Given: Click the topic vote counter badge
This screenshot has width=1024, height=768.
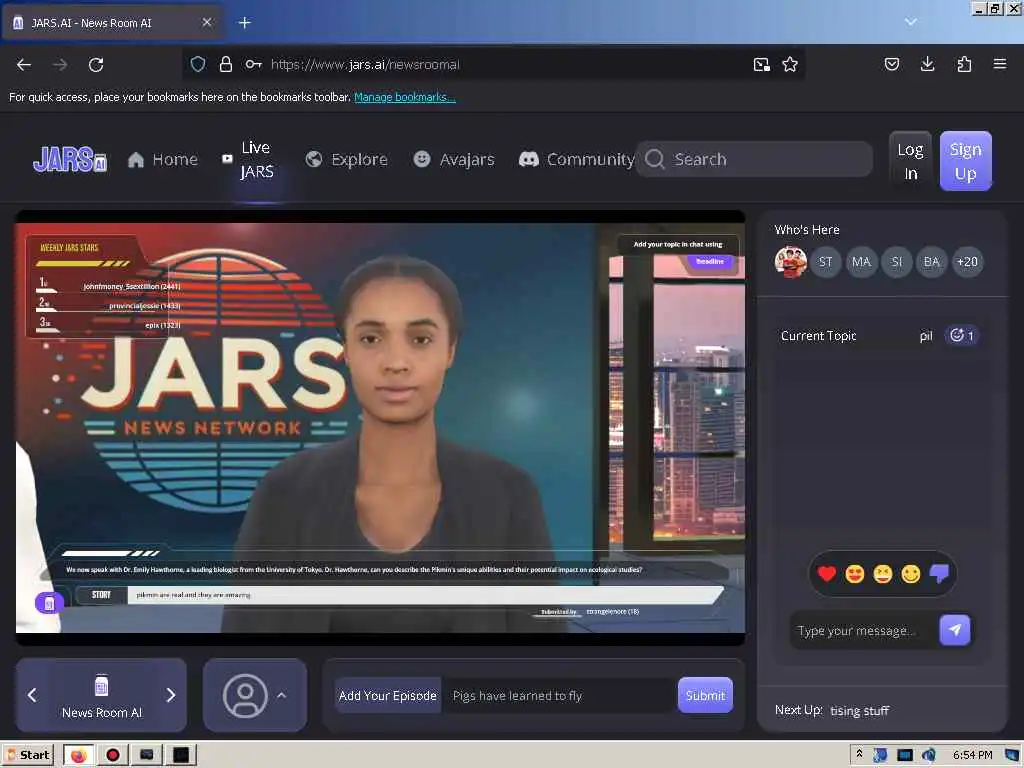Looking at the screenshot, I should (962, 336).
